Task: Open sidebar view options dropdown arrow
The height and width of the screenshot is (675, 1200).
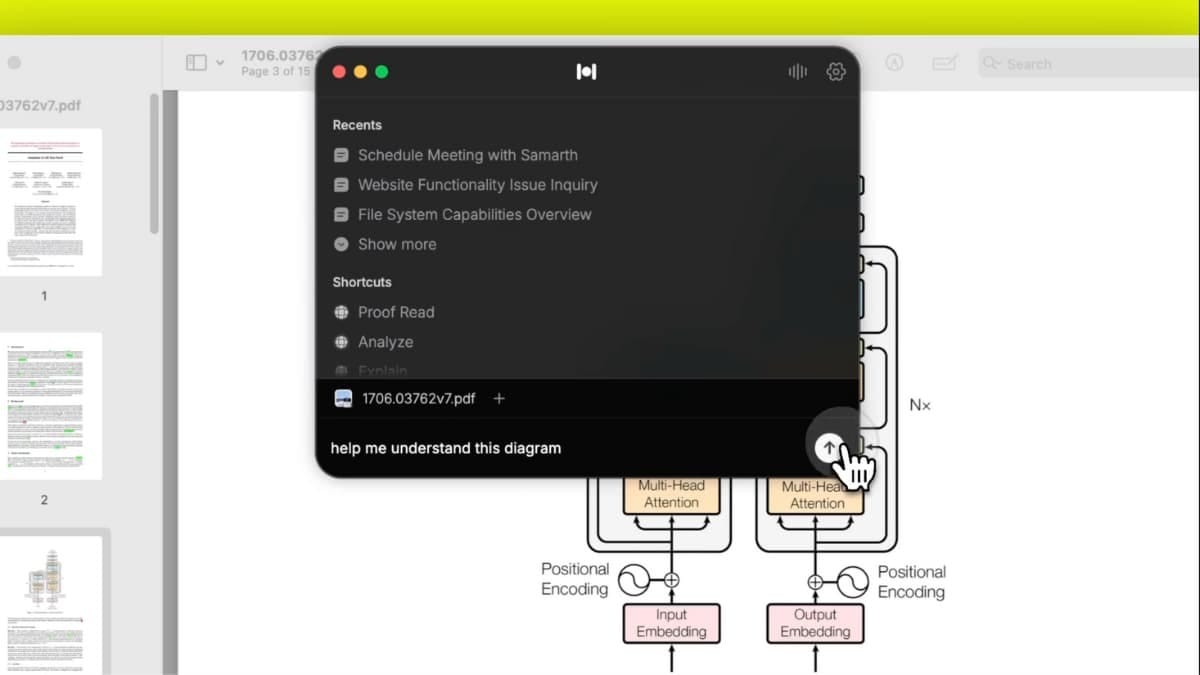Action: 220,63
